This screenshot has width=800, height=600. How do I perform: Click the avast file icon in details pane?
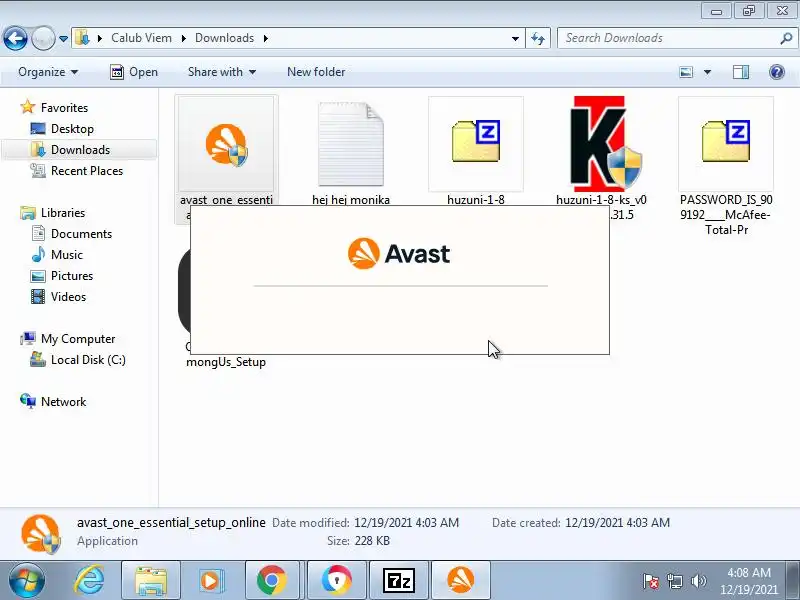pyautogui.click(x=41, y=534)
